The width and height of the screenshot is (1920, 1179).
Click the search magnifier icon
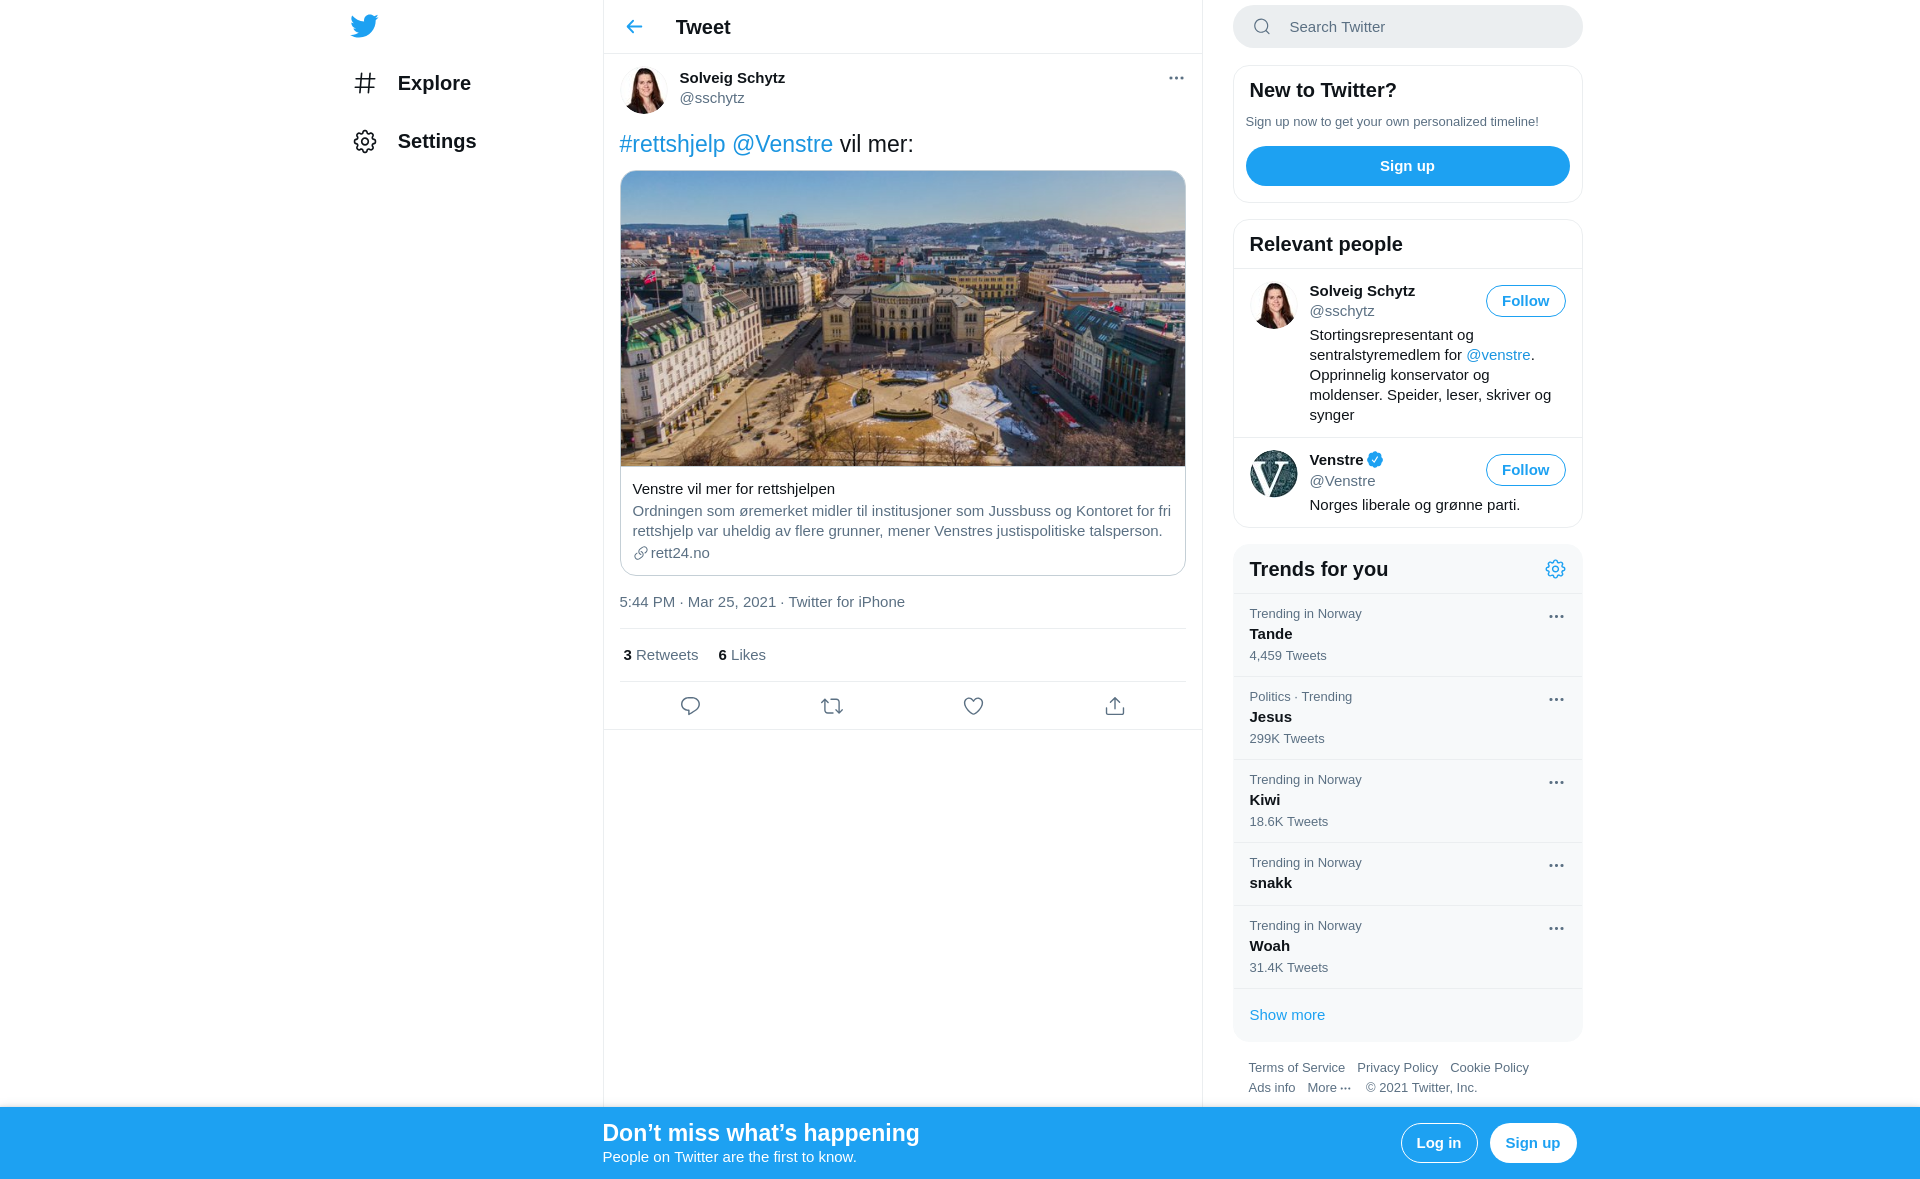[1262, 27]
